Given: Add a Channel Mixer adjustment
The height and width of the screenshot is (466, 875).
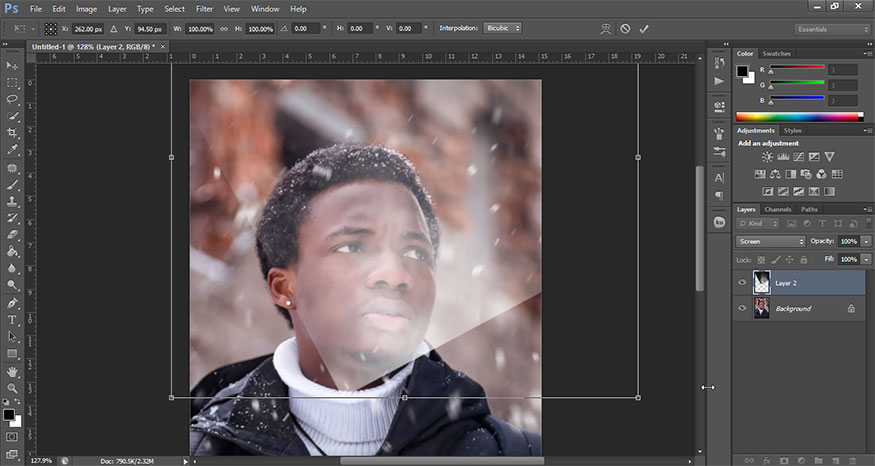Looking at the screenshot, I should (x=821, y=174).
